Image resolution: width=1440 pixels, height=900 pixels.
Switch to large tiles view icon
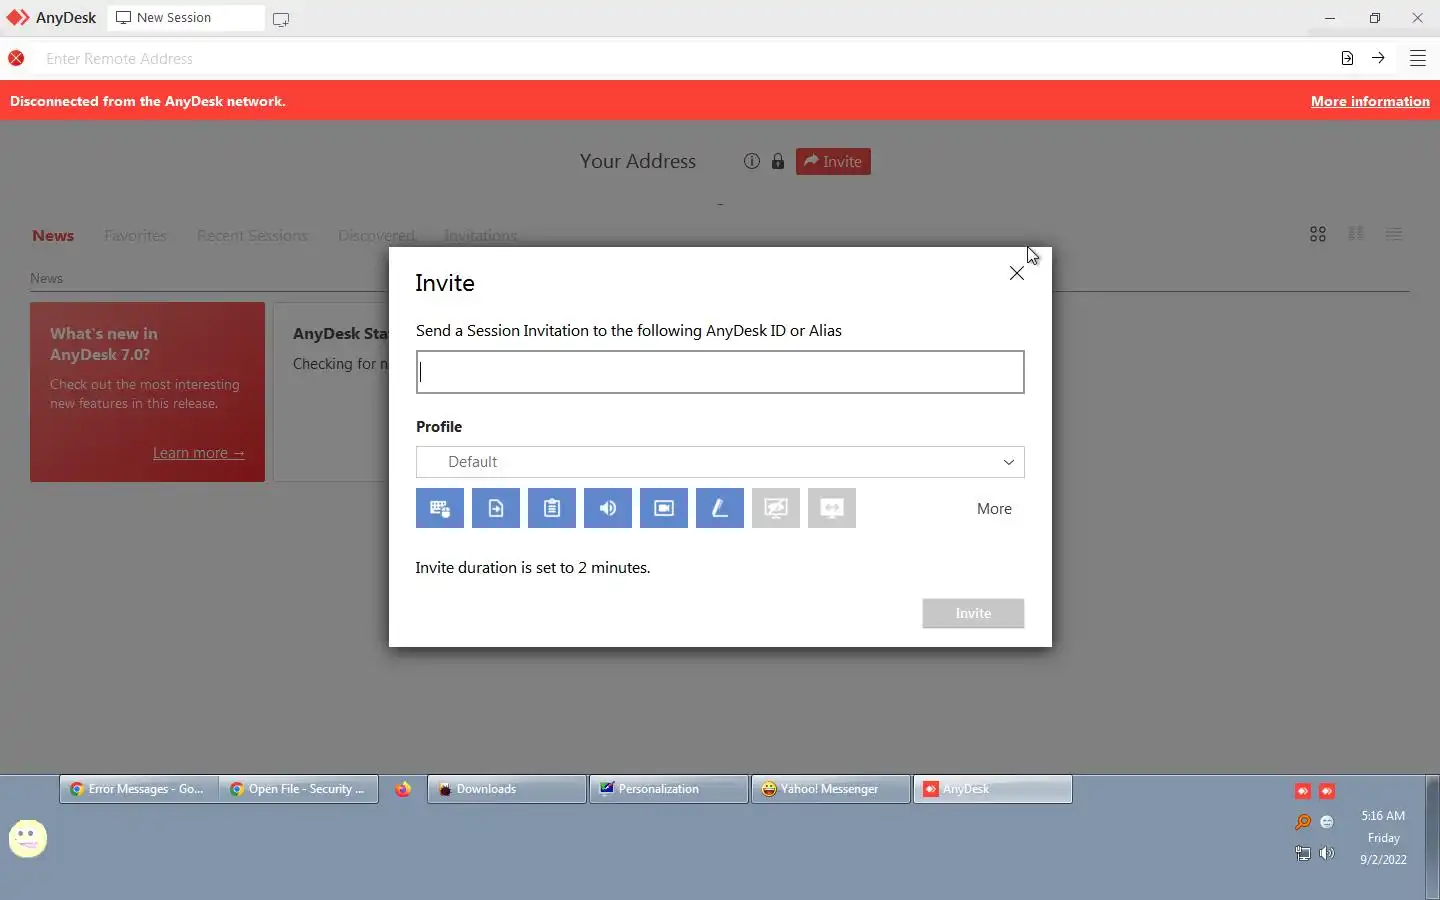coord(1318,234)
